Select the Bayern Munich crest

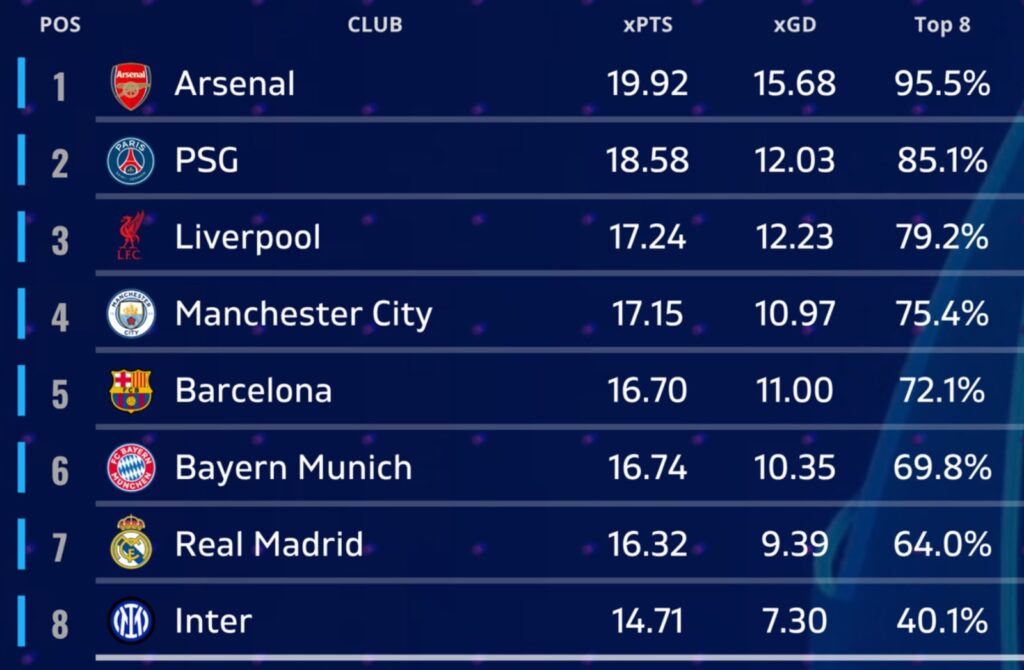(x=131, y=468)
